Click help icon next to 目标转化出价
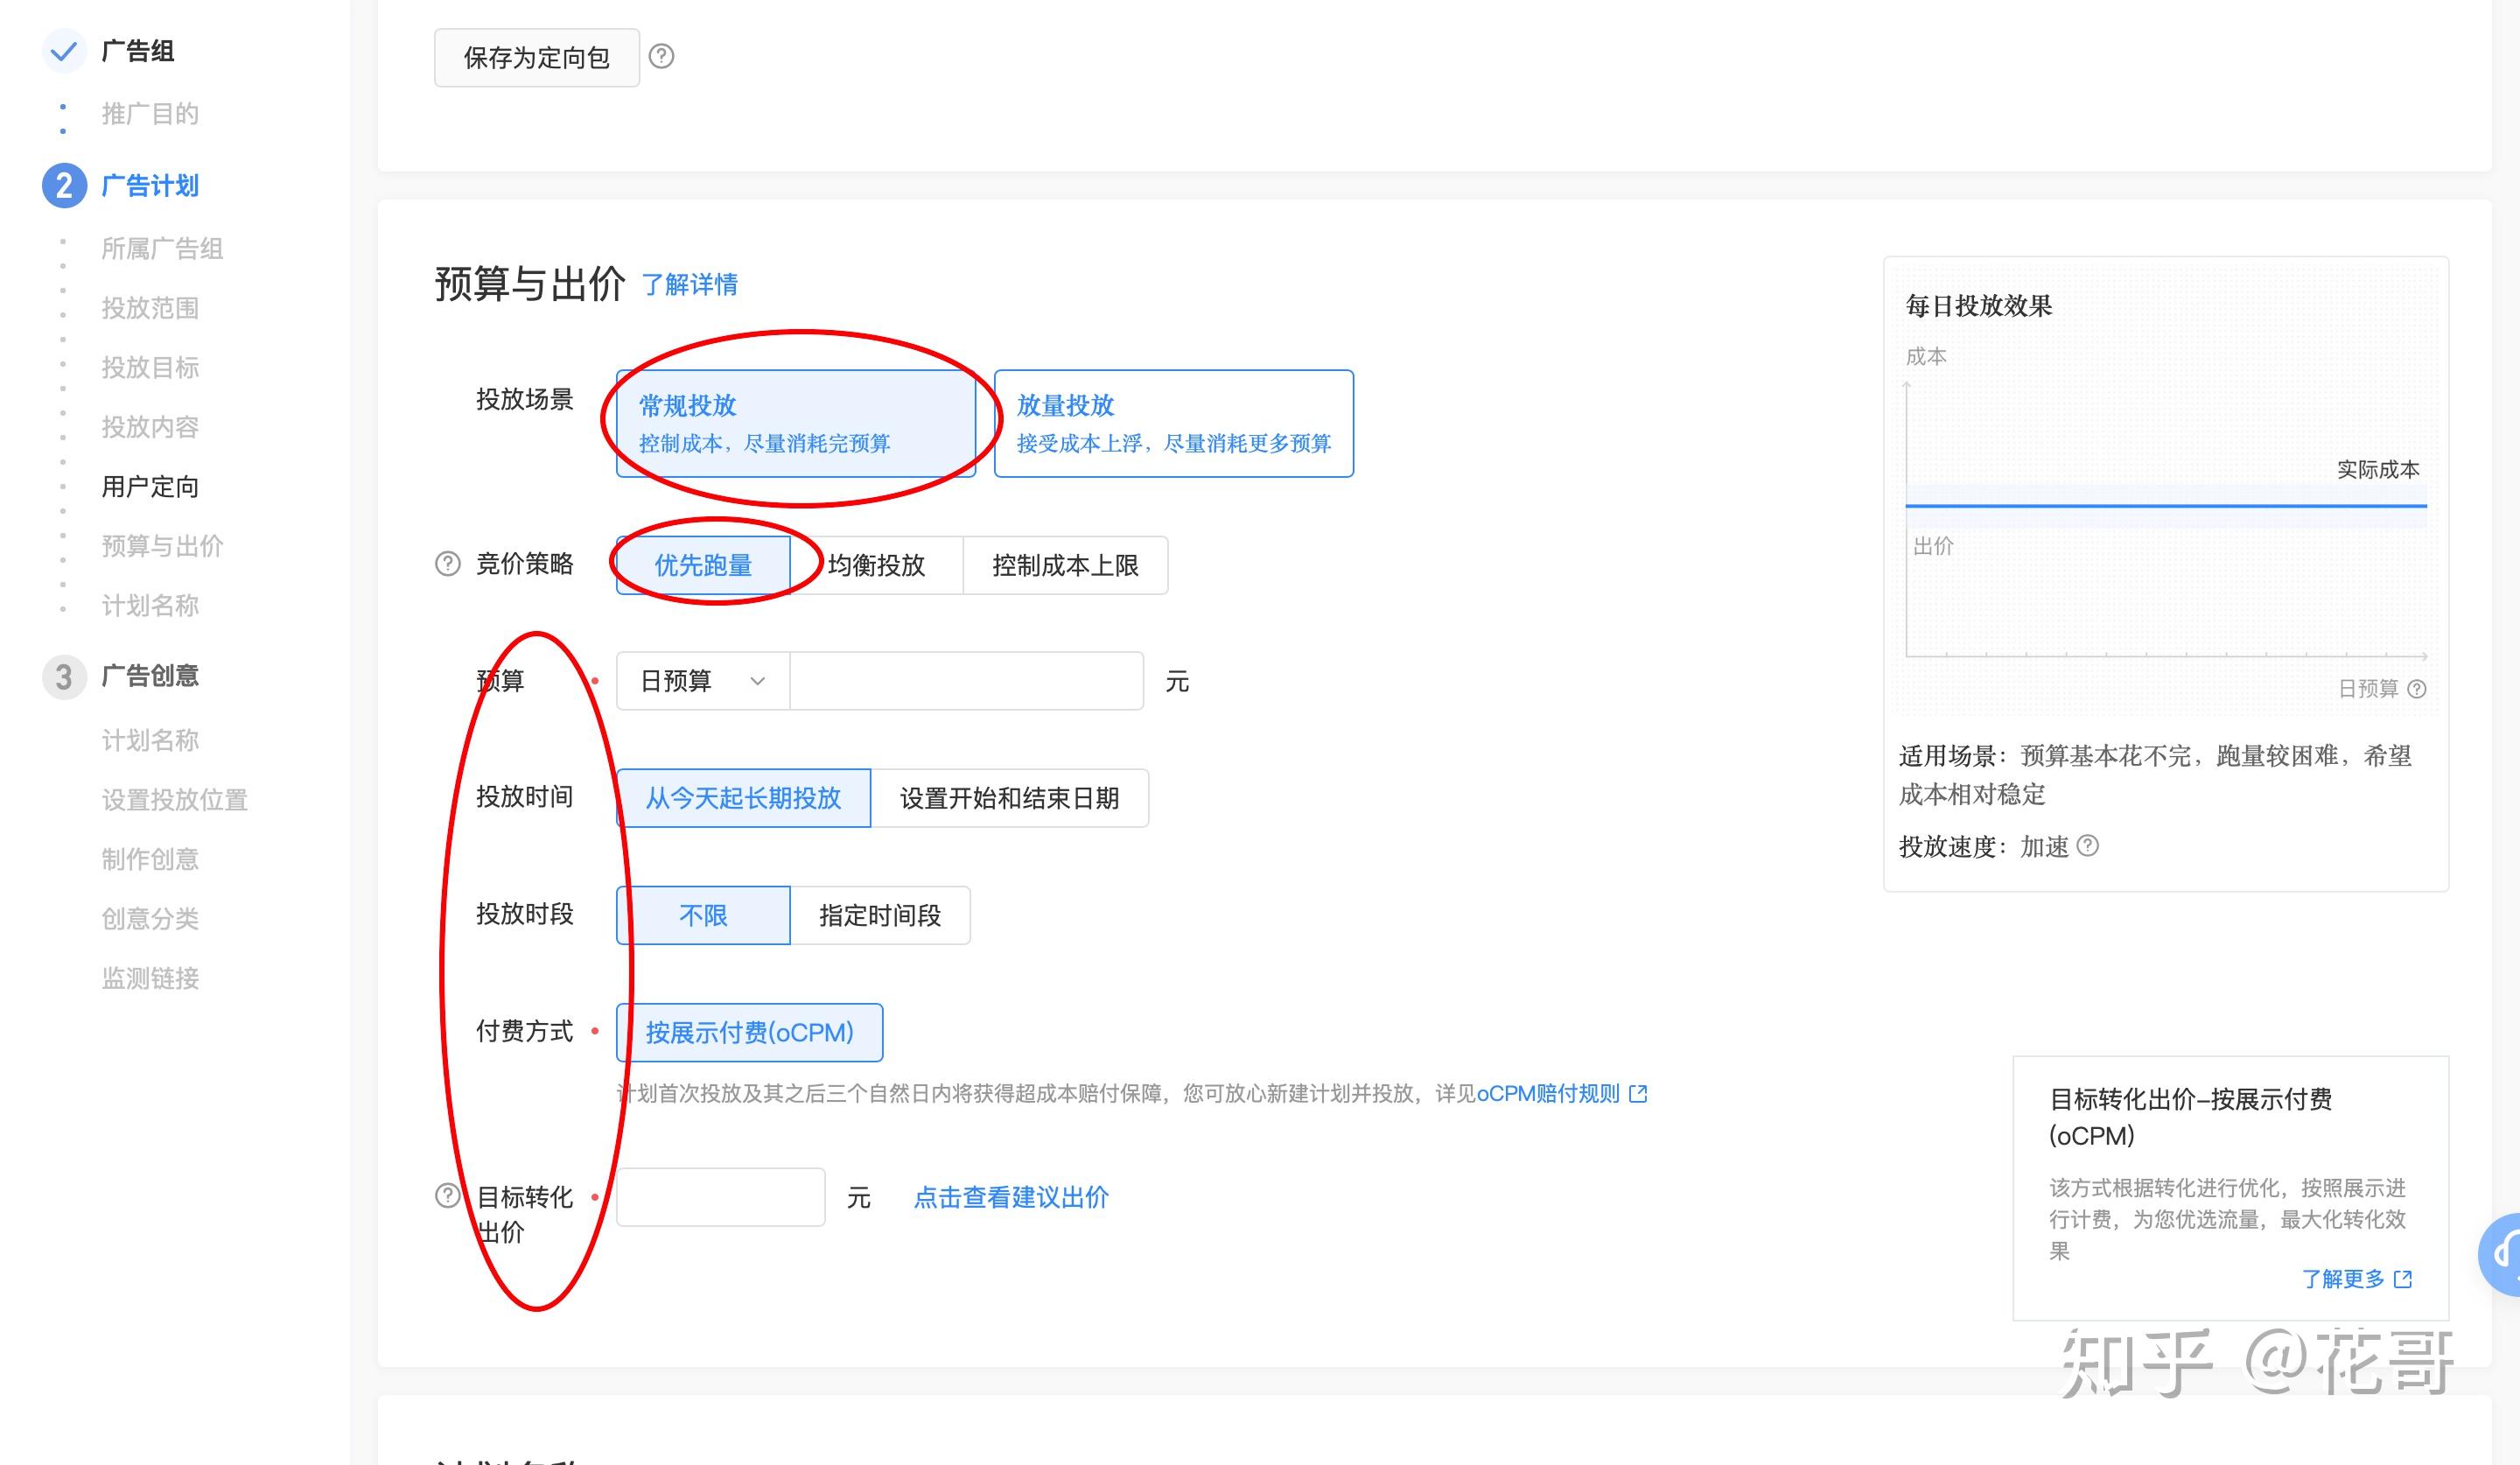2520x1465 pixels. (x=448, y=1196)
